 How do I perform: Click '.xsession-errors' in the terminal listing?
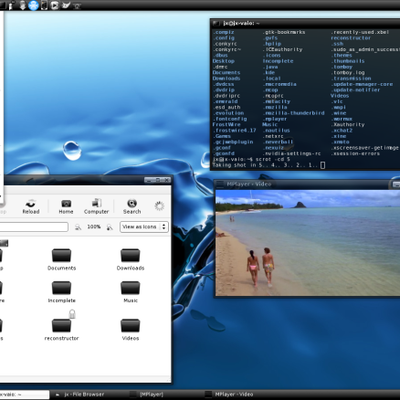pyautogui.click(x=355, y=153)
